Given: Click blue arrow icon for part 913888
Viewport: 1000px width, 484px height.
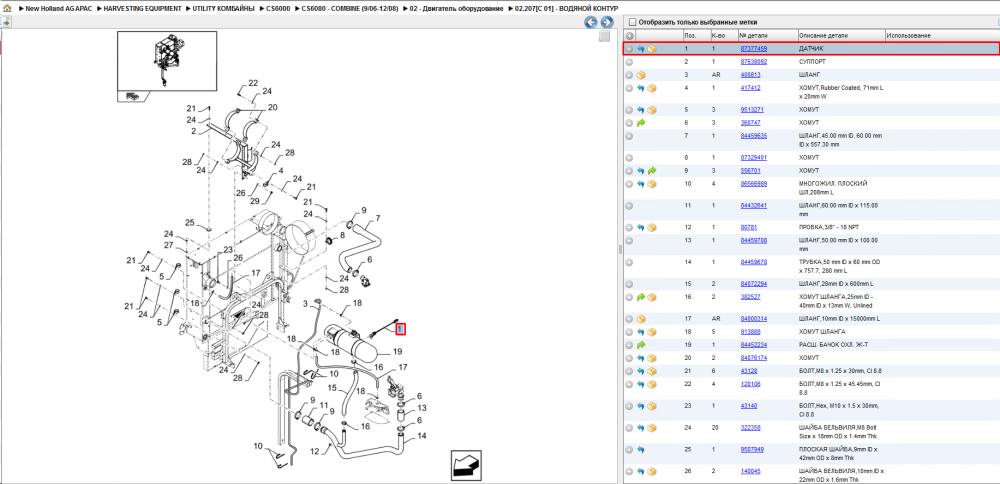Looking at the screenshot, I should (x=640, y=332).
